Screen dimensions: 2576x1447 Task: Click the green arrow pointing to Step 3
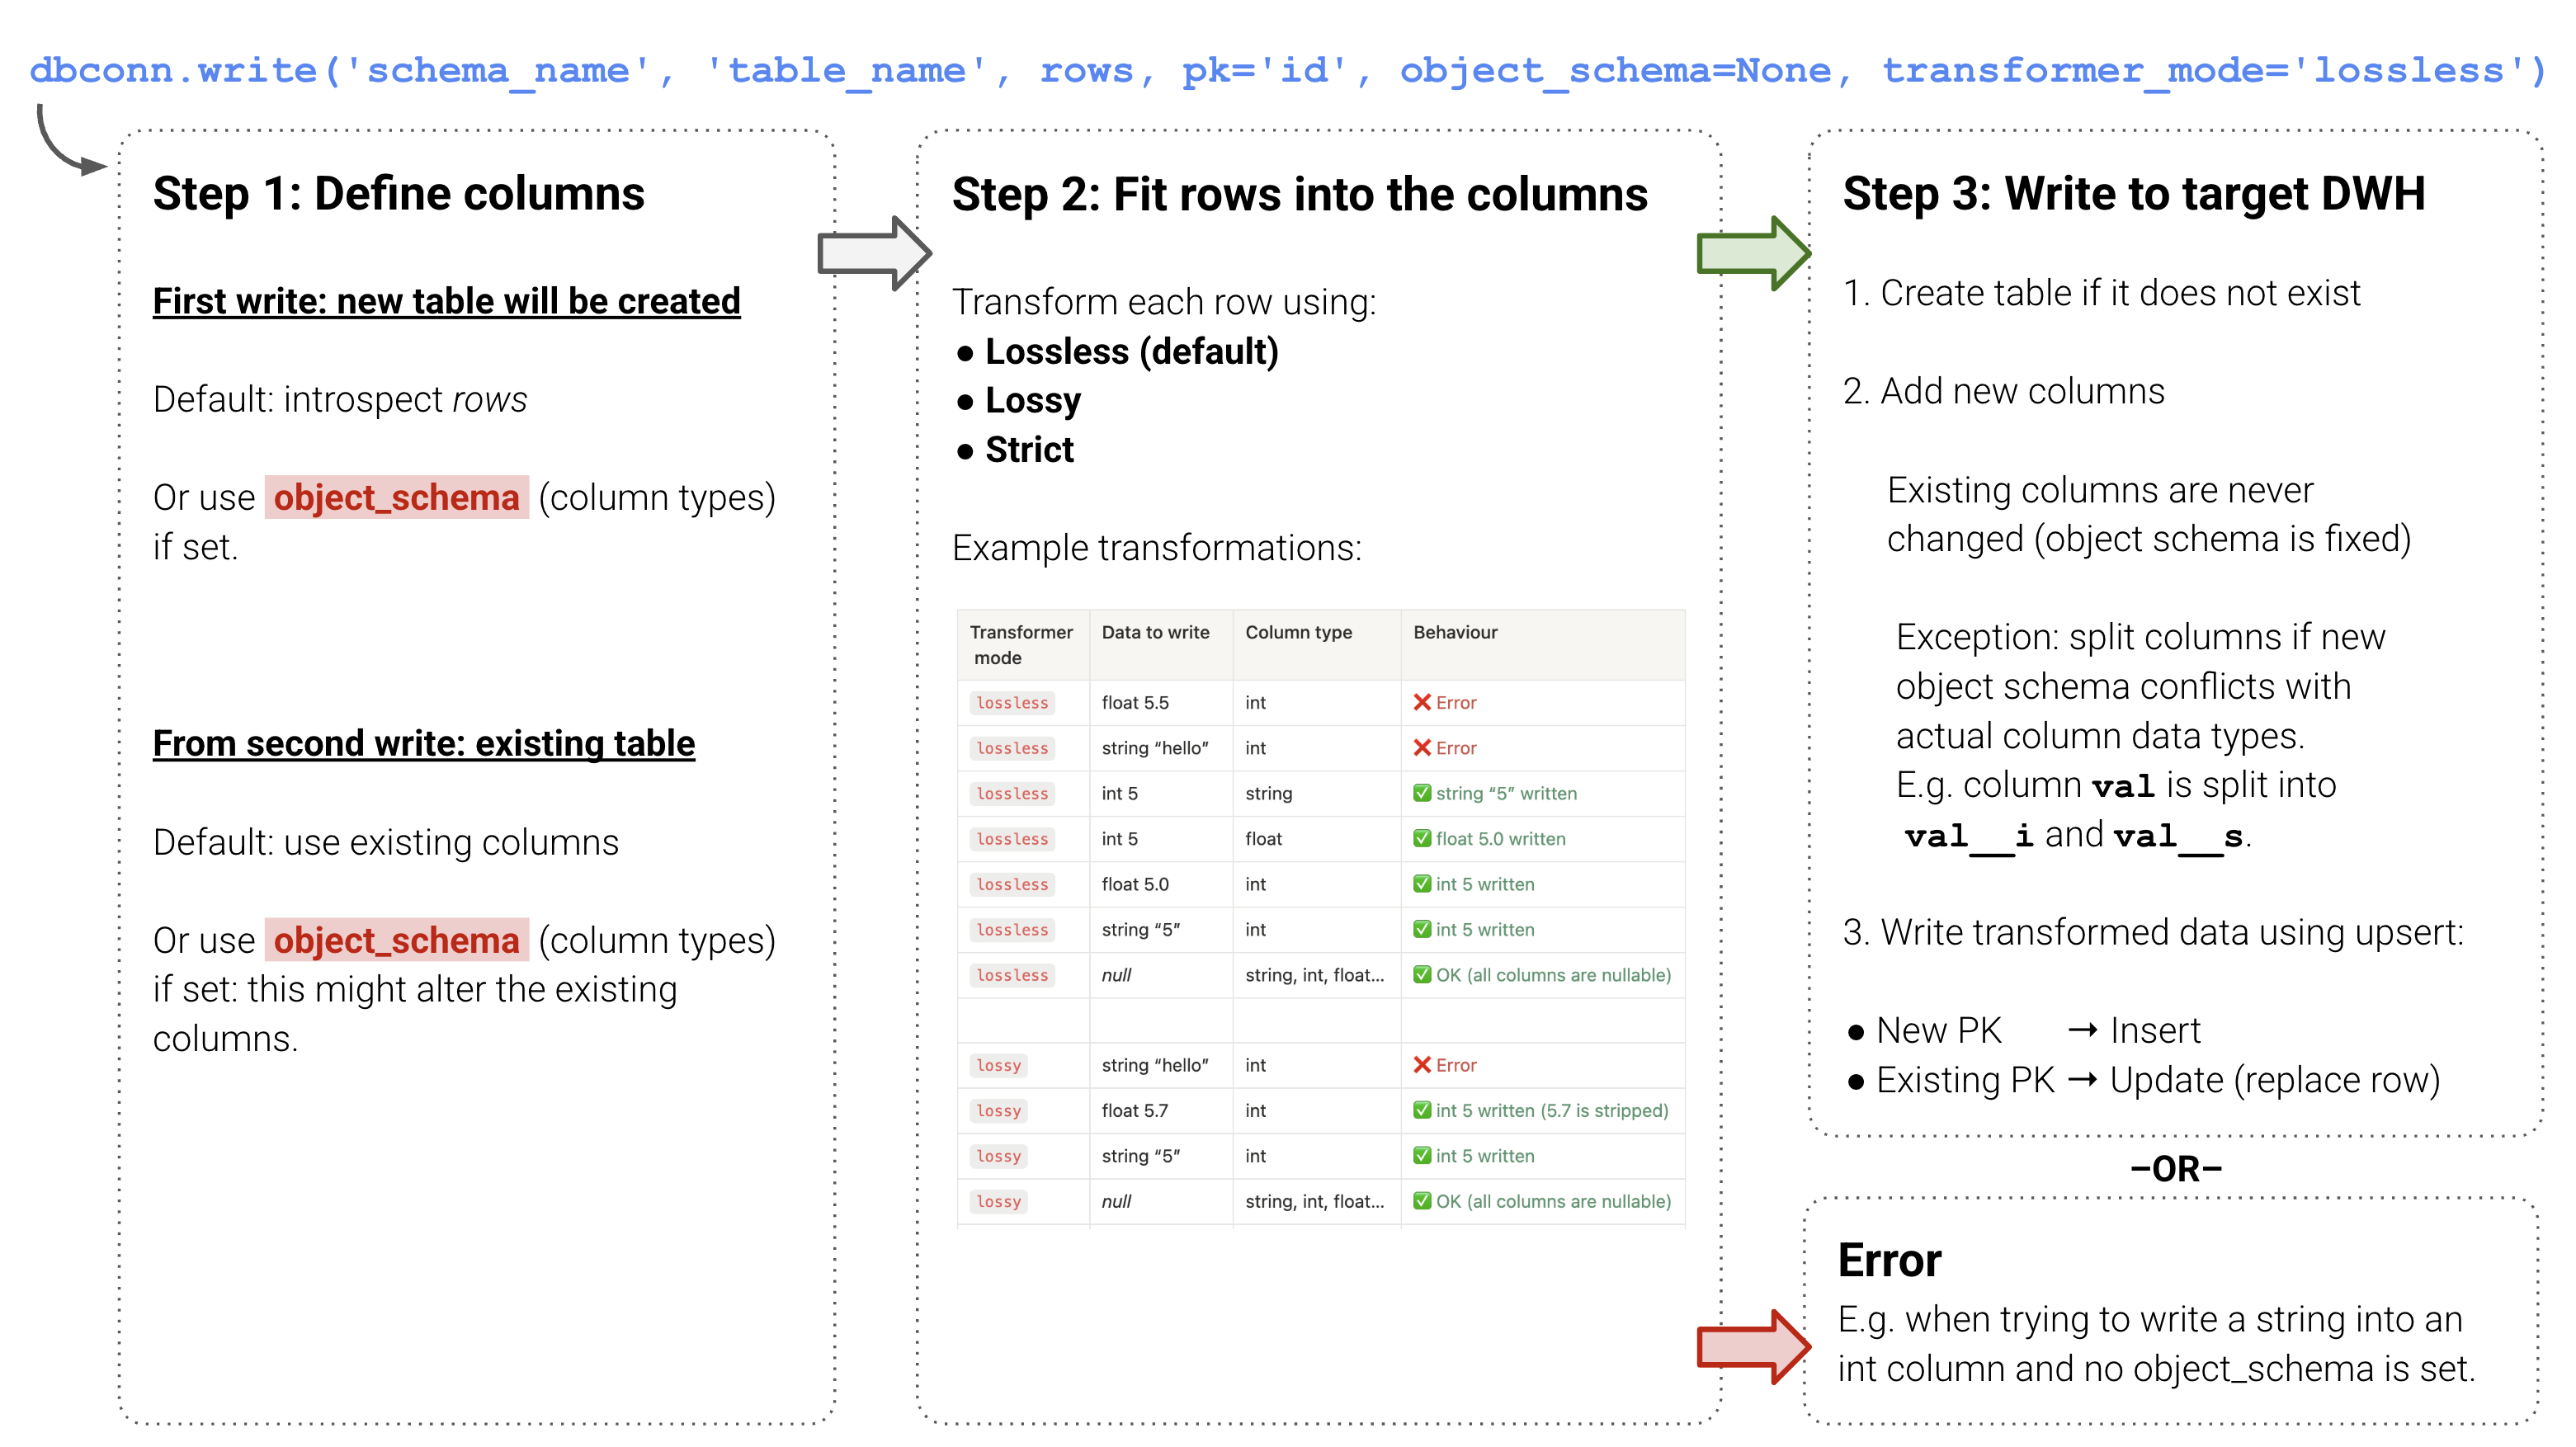point(1754,253)
